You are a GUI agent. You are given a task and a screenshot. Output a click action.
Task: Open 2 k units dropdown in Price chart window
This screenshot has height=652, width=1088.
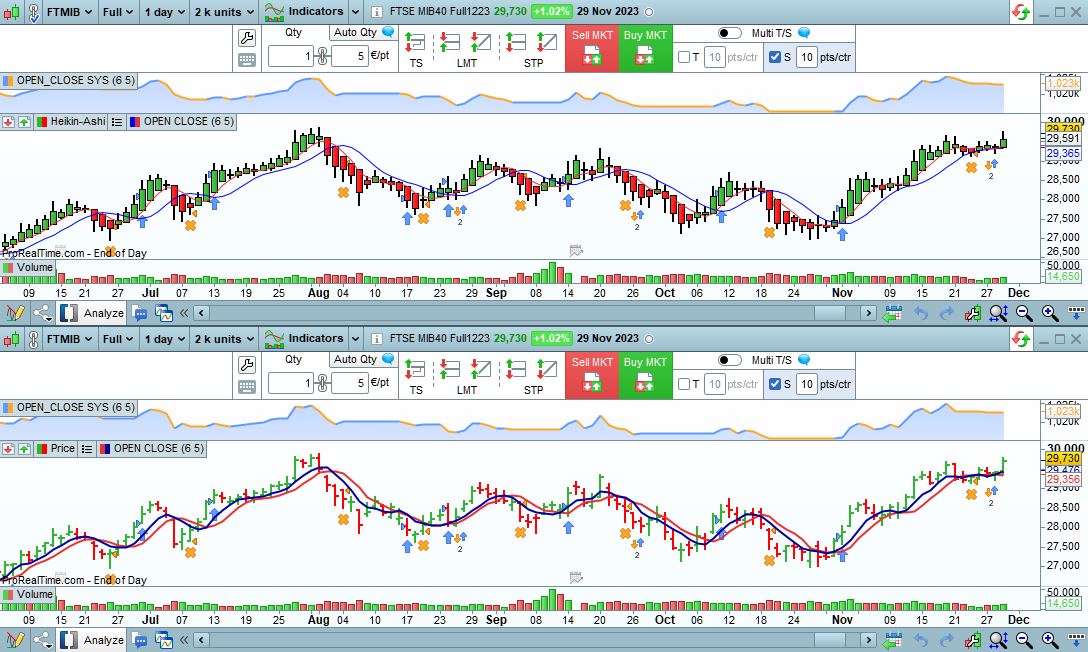[223, 339]
